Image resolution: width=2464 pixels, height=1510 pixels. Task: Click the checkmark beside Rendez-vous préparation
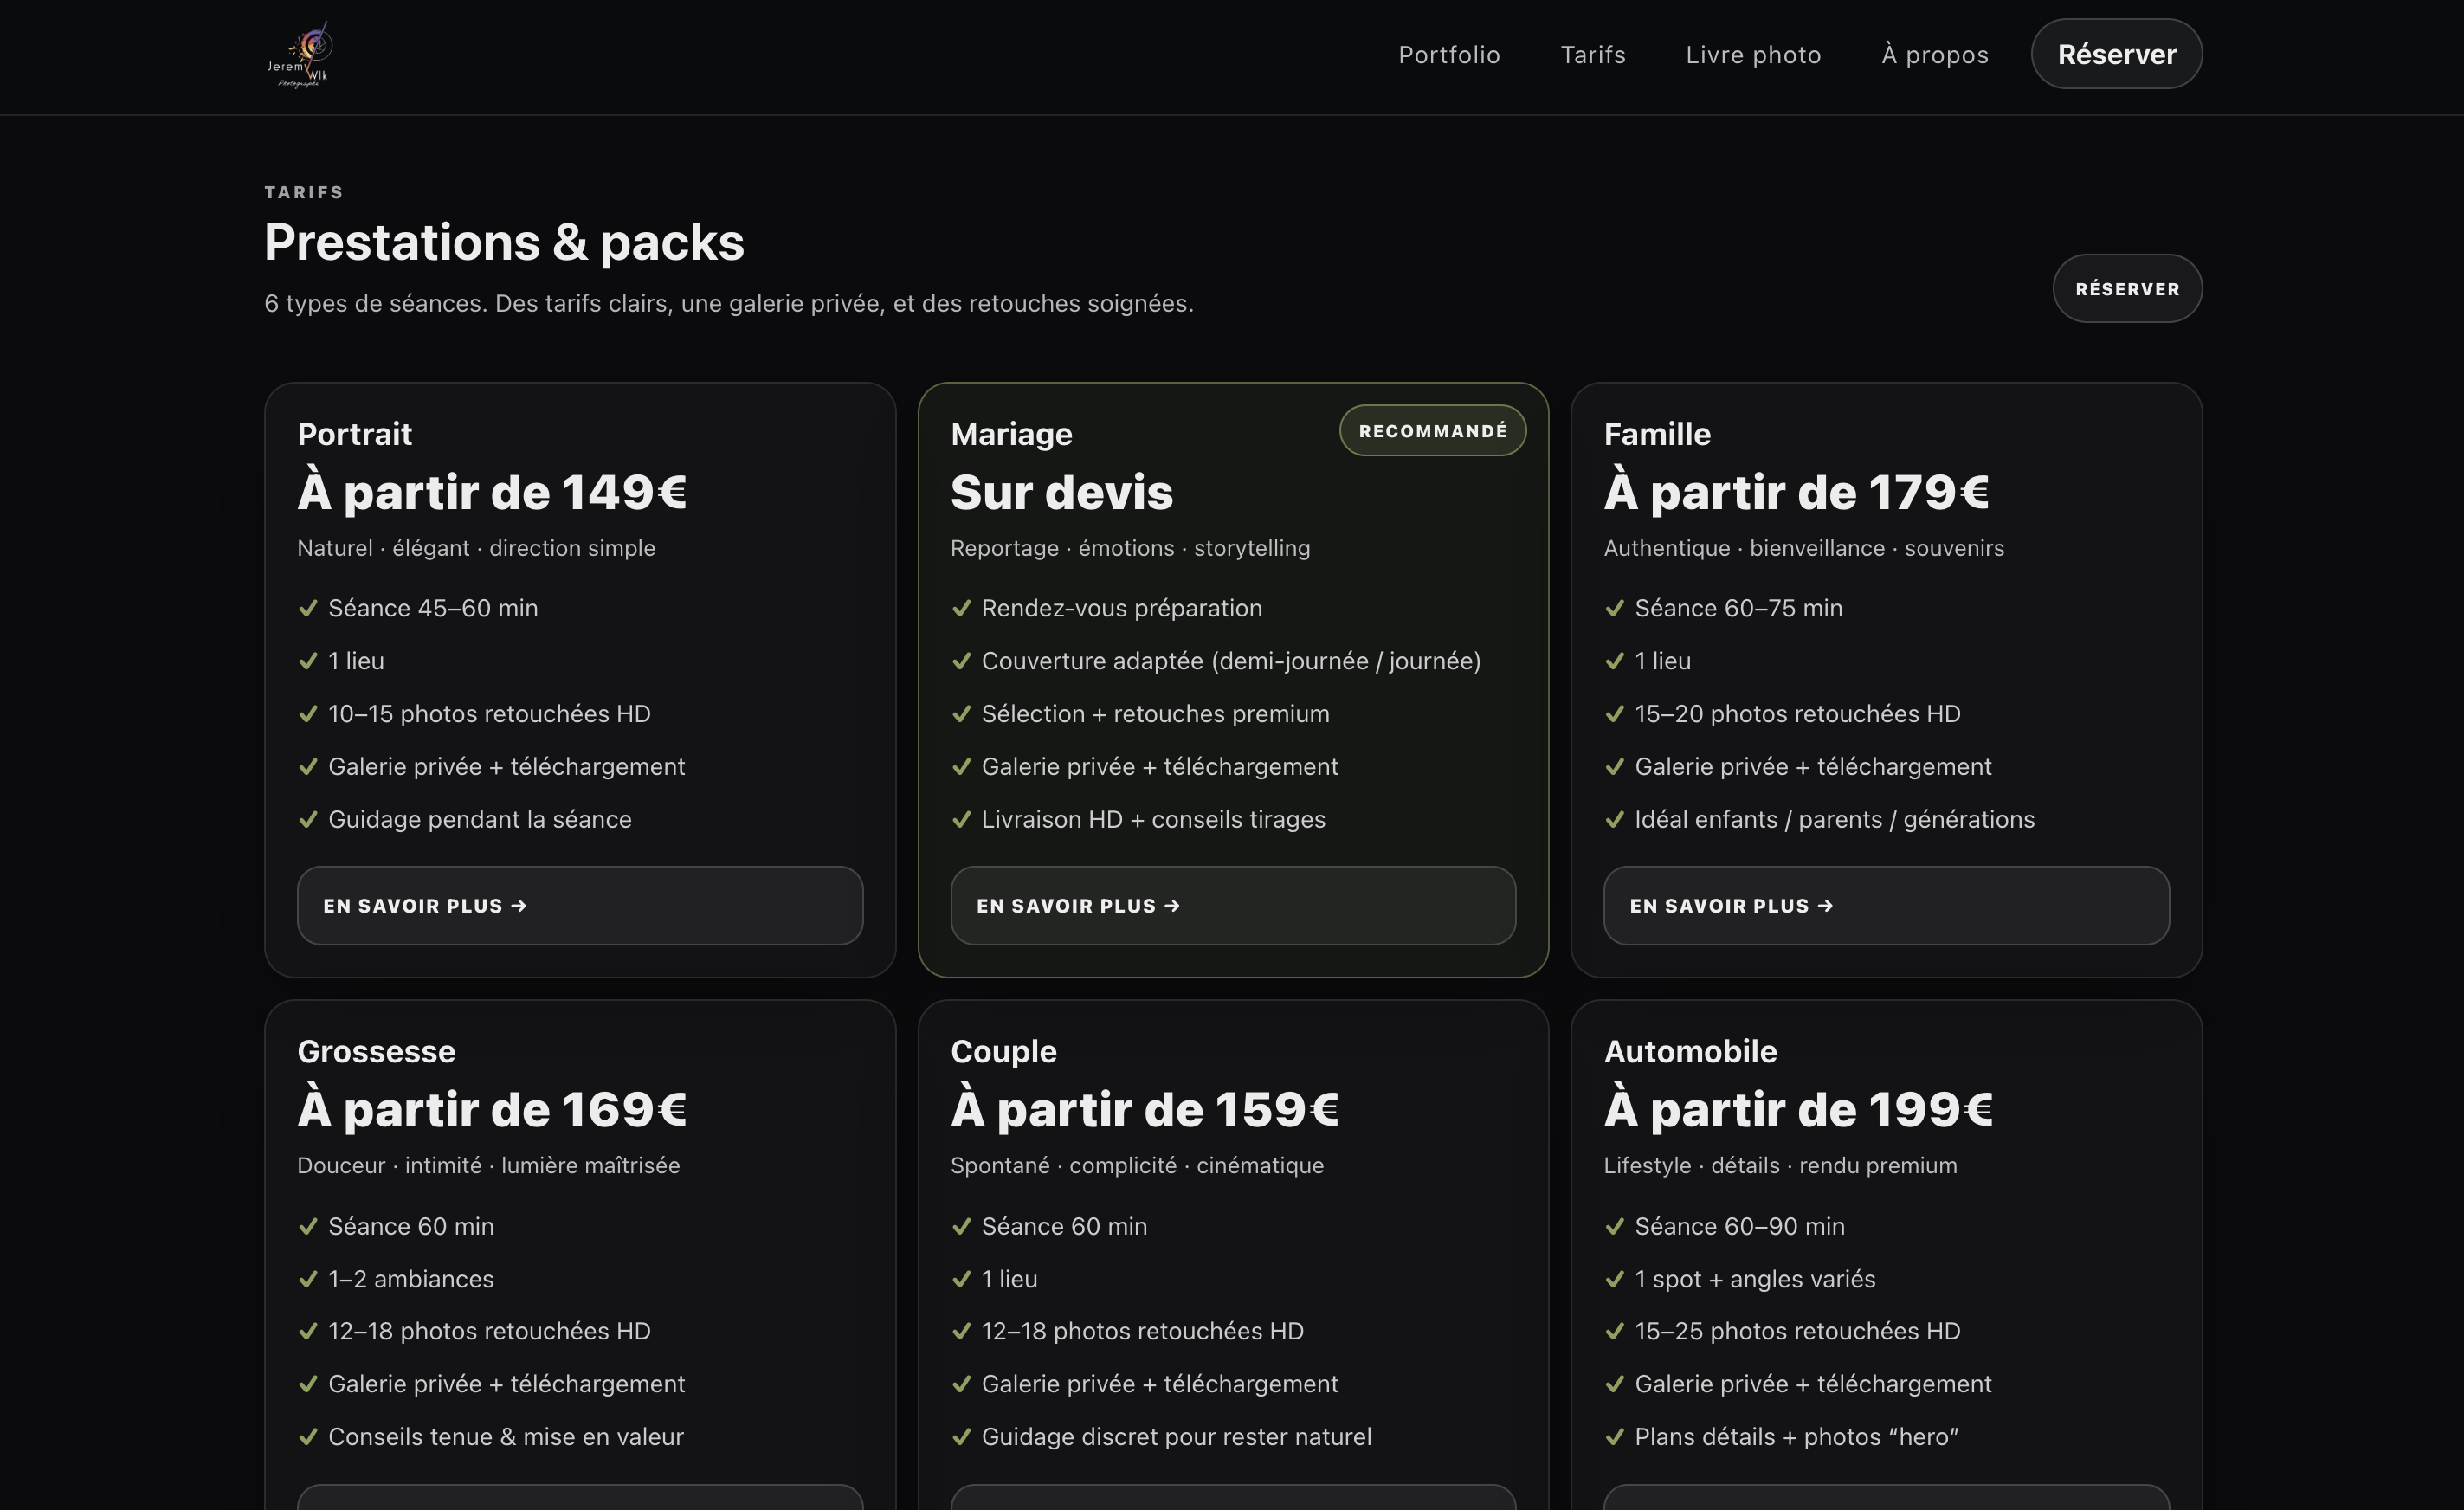pos(961,609)
